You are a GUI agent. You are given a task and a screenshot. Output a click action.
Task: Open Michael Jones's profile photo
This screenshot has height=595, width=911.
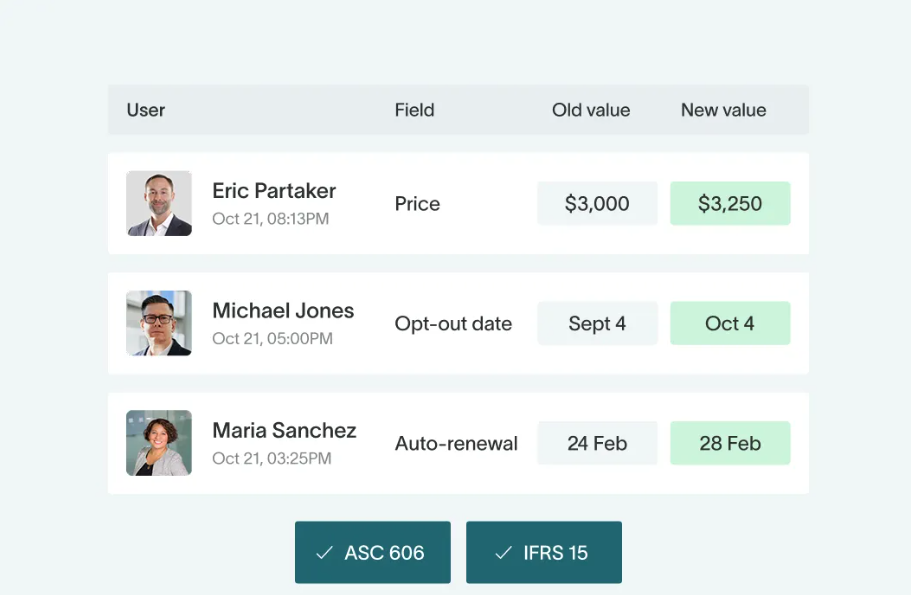[158, 323]
